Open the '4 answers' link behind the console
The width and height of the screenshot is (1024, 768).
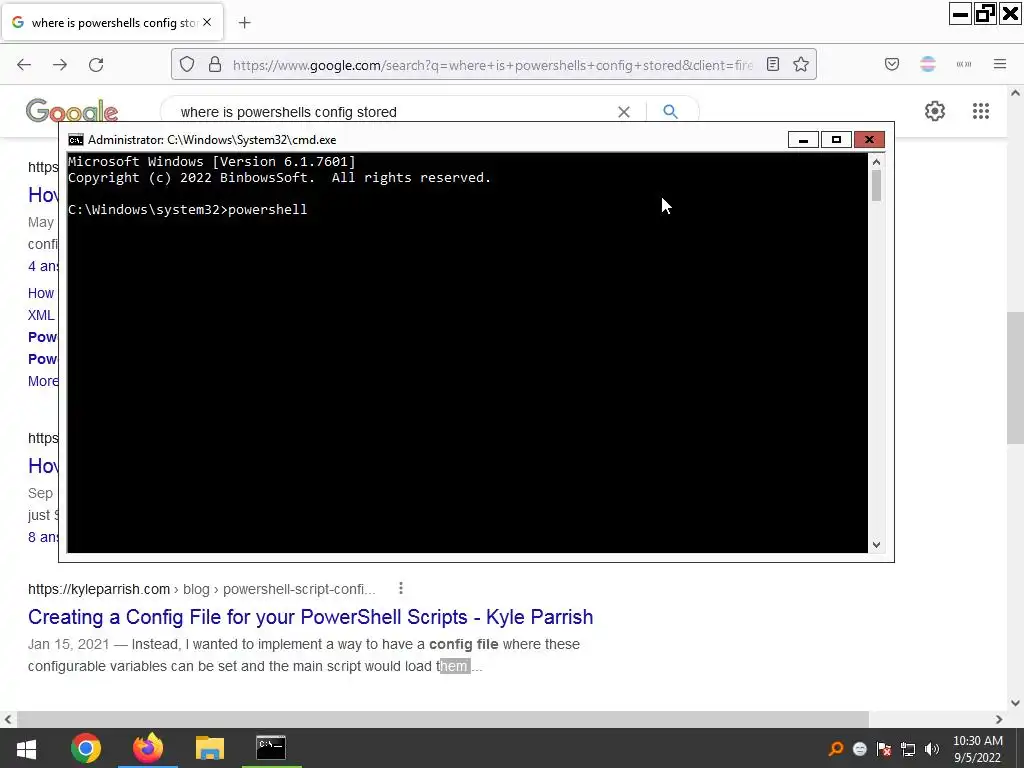pyautogui.click(x=43, y=266)
